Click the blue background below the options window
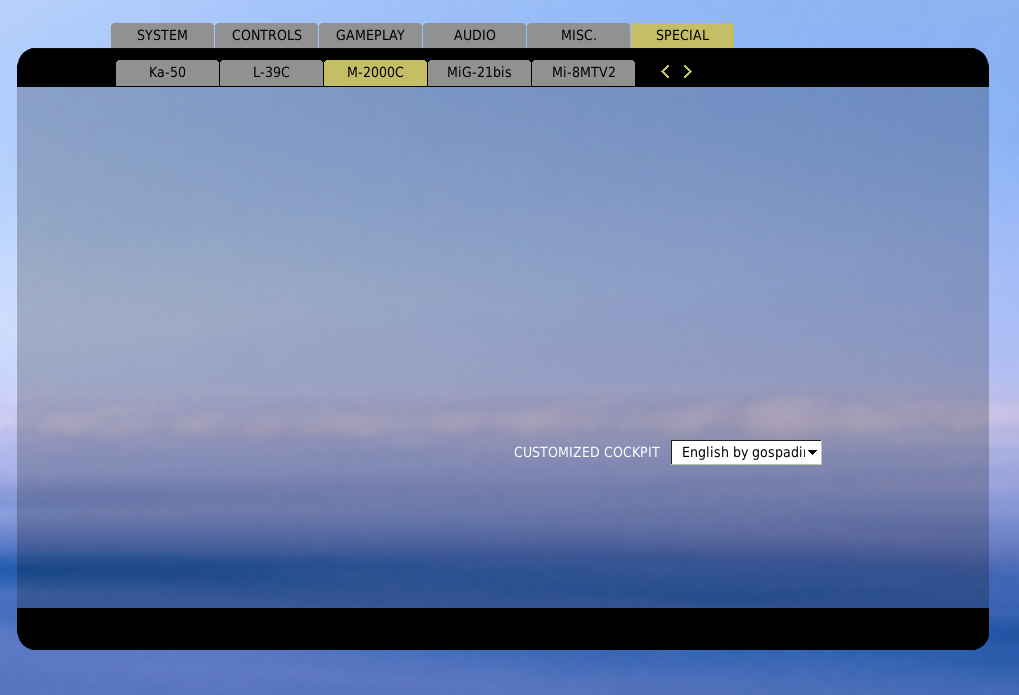Image resolution: width=1019 pixels, height=695 pixels. (x=500, y=674)
